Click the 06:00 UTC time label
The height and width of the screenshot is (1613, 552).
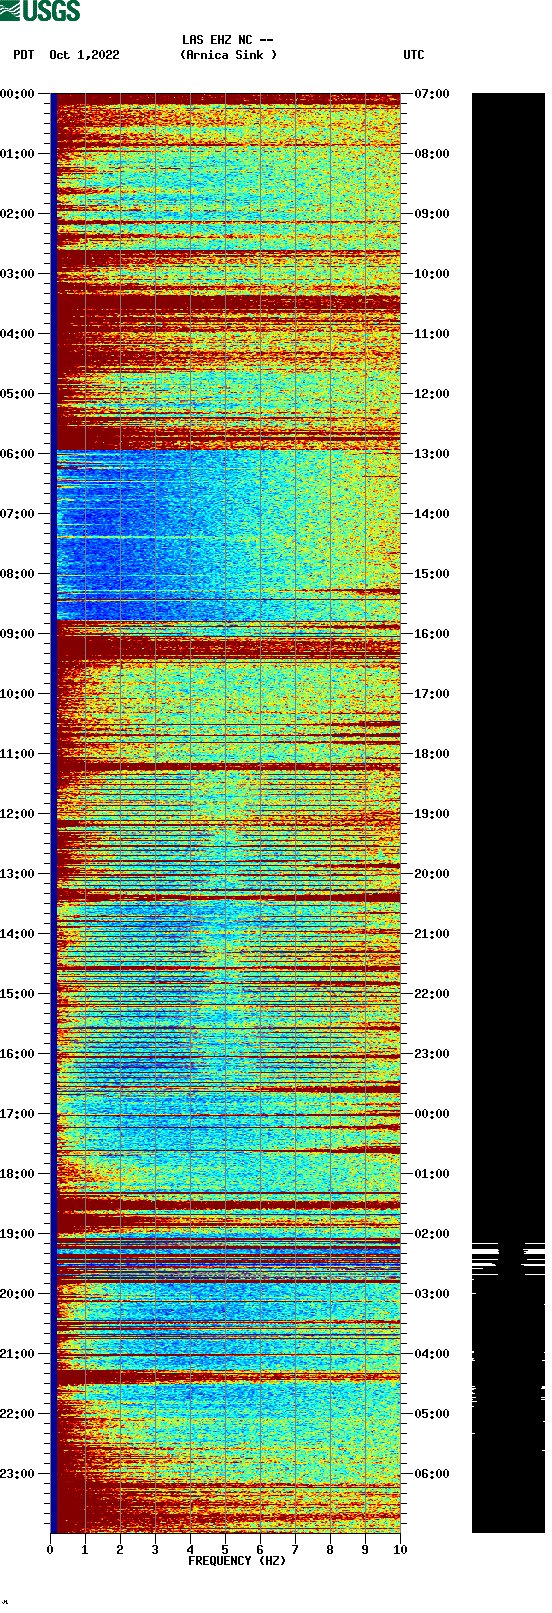tap(432, 1474)
